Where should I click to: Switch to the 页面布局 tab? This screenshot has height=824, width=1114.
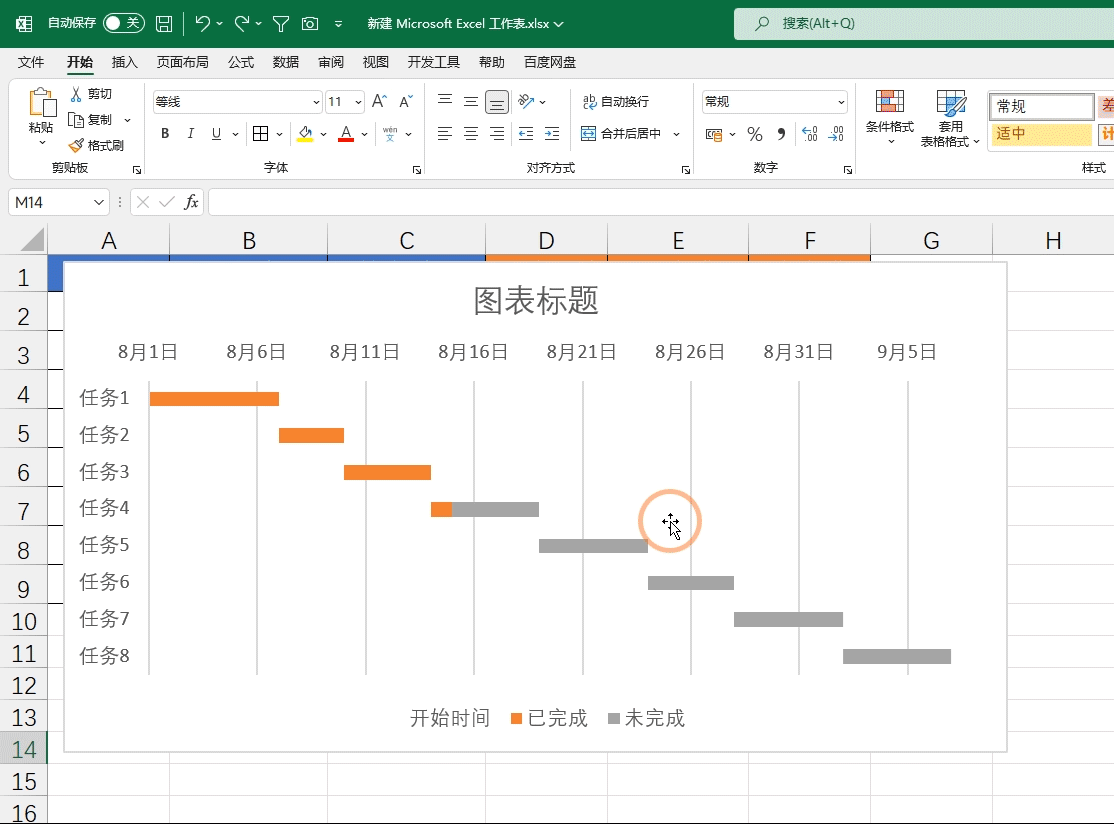pos(183,63)
